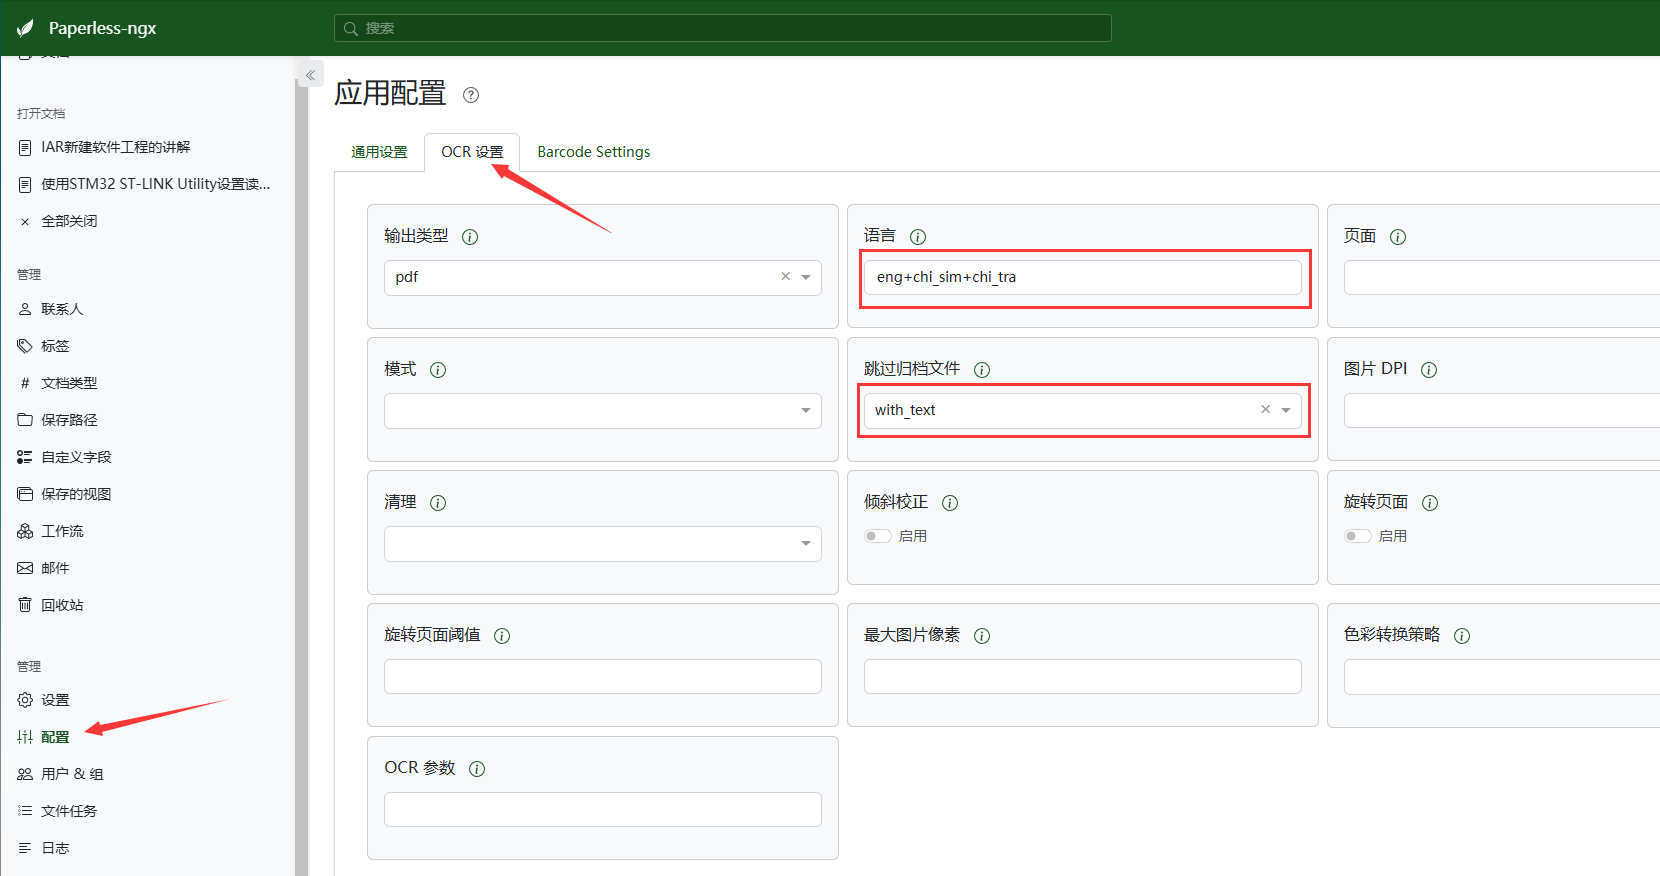Open the 回收站 trash page

[61, 605]
